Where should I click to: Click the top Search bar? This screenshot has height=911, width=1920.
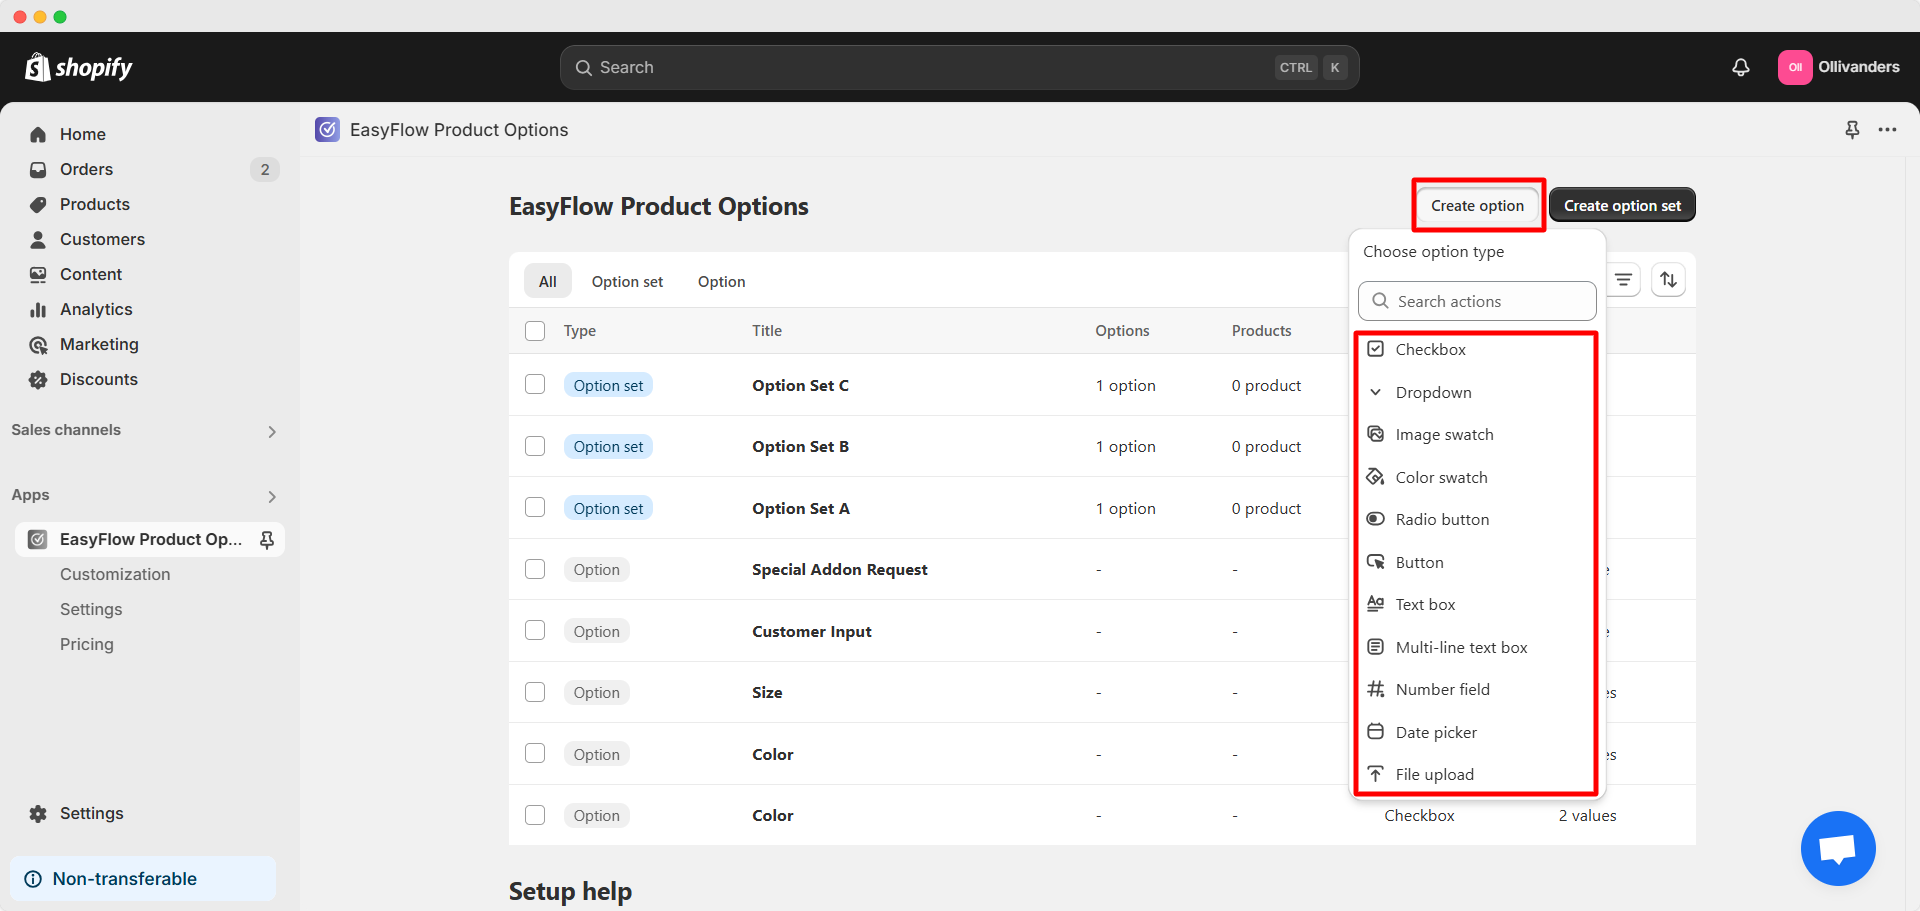959,67
